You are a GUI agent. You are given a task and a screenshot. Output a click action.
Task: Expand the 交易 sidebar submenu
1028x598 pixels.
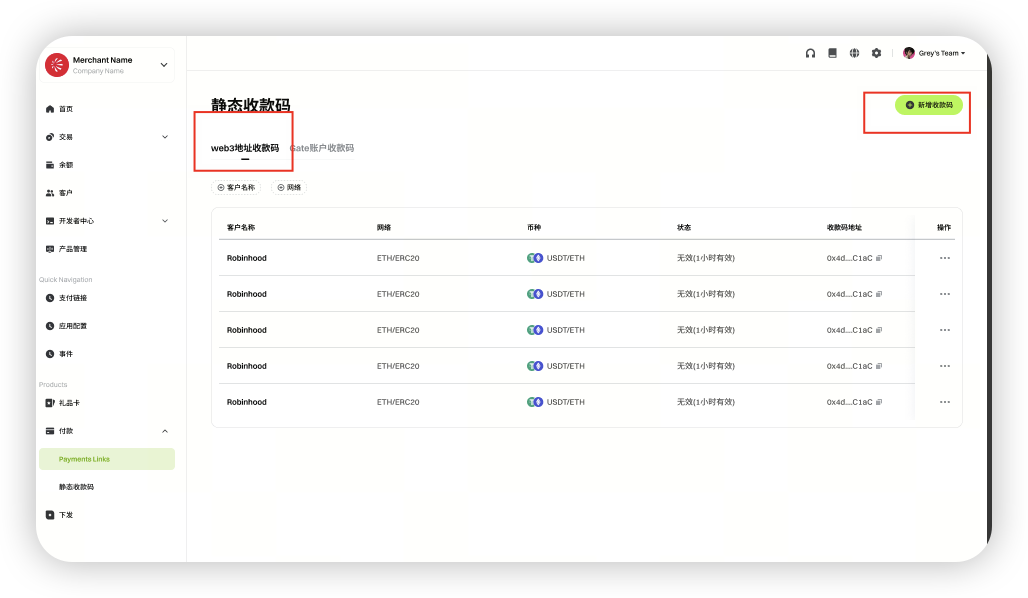click(165, 137)
